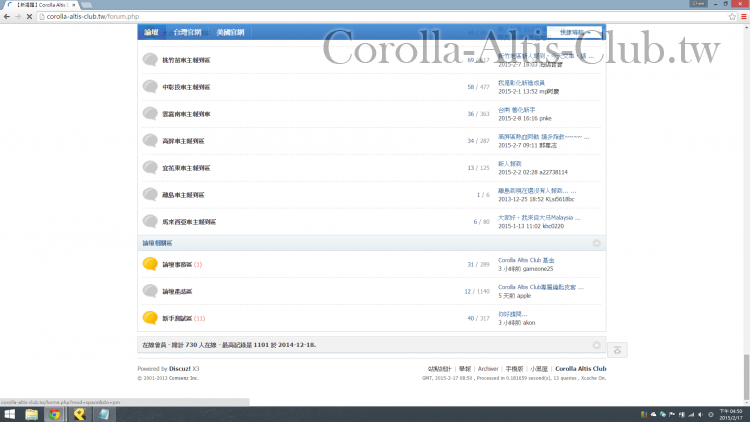Open the notepad-style app in the taskbar
750x422 pixels.
click(x=104, y=414)
